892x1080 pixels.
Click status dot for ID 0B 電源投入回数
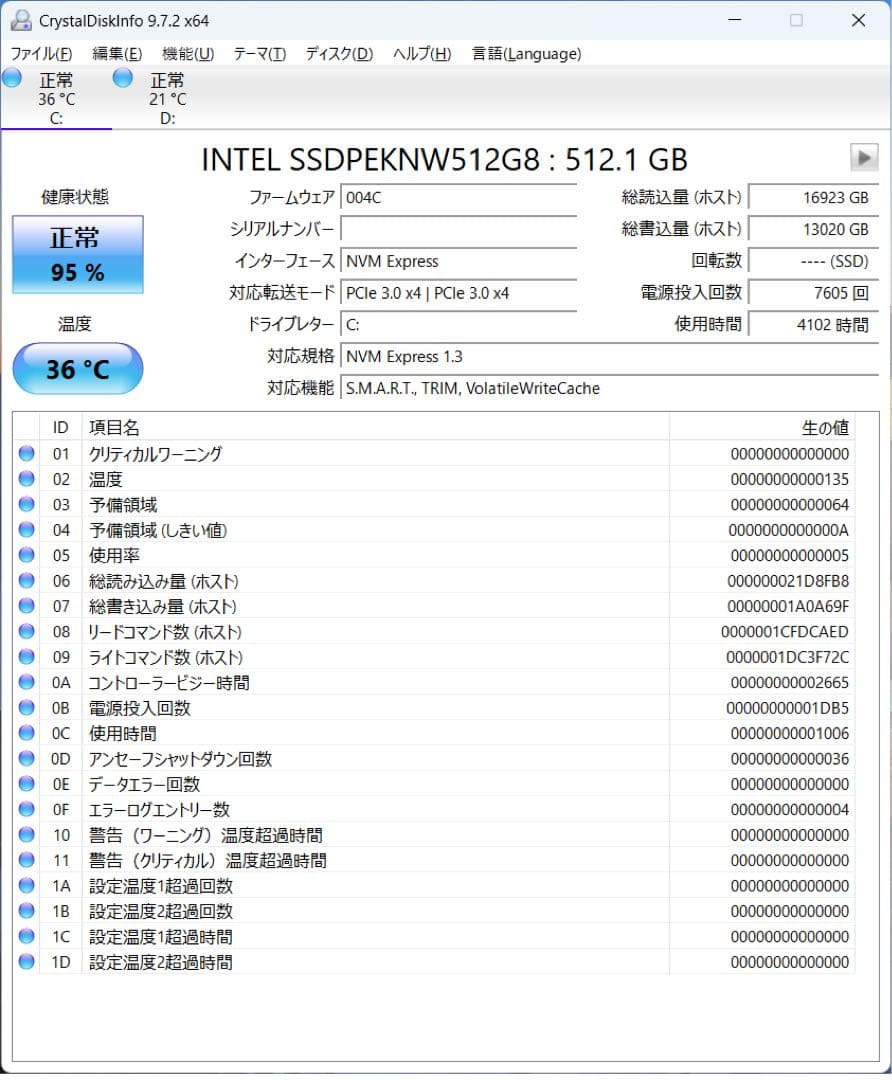click(27, 707)
